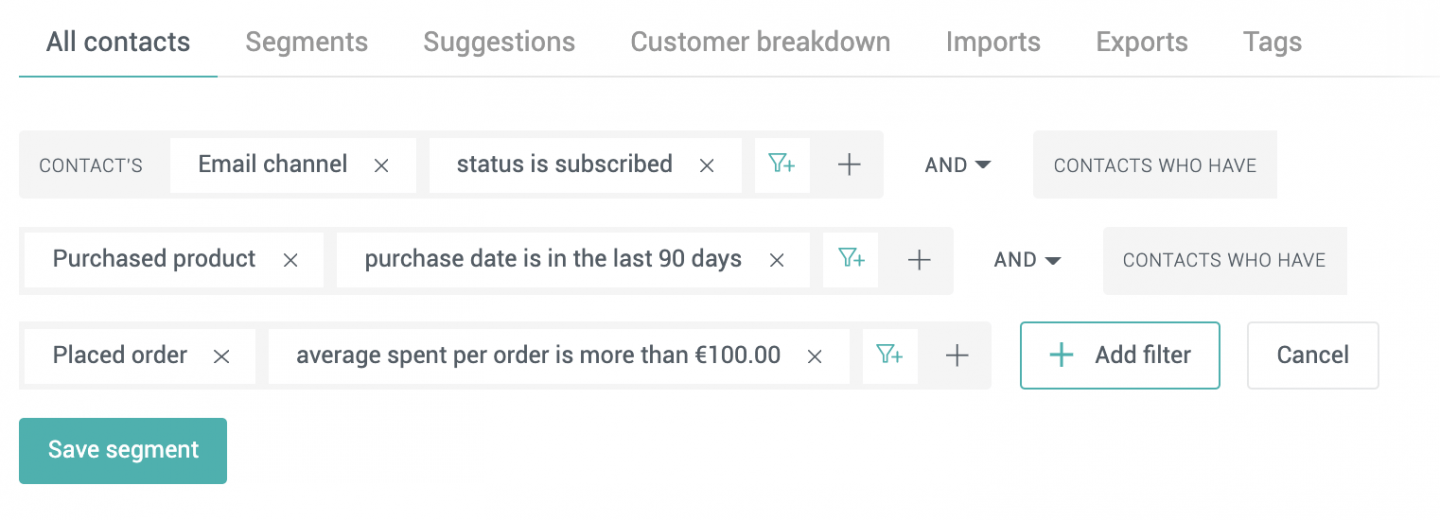Remove the purchase date in last 90 days condition
Viewport: 1440px width, 520px height.
coord(776,260)
